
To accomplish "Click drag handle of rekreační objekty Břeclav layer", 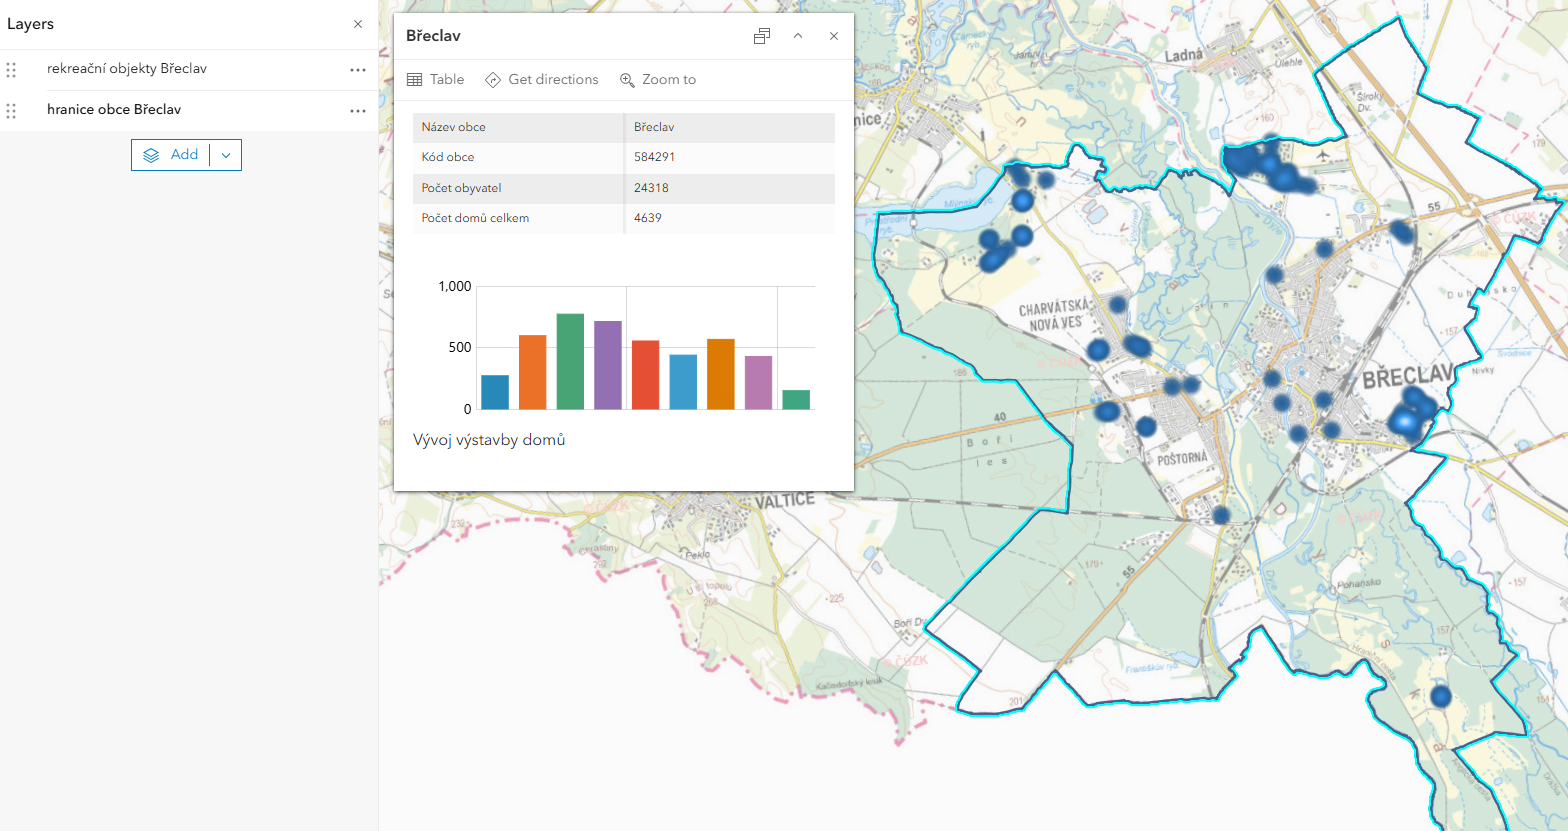I will point(11,70).
